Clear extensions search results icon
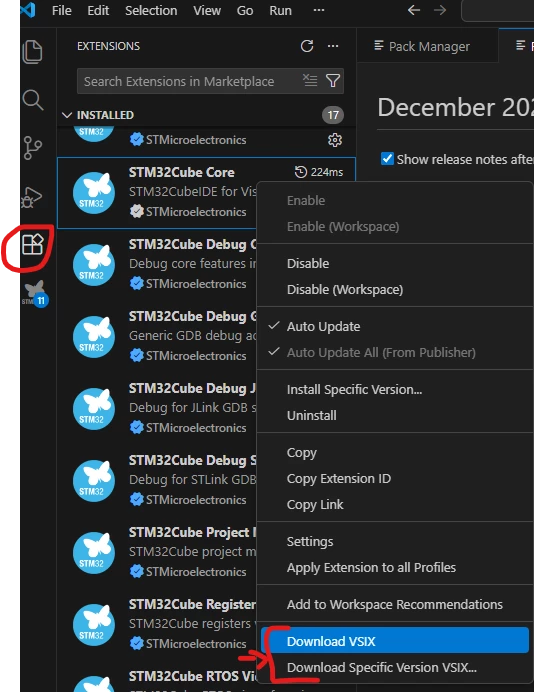534x692 pixels. tap(310, 80)
